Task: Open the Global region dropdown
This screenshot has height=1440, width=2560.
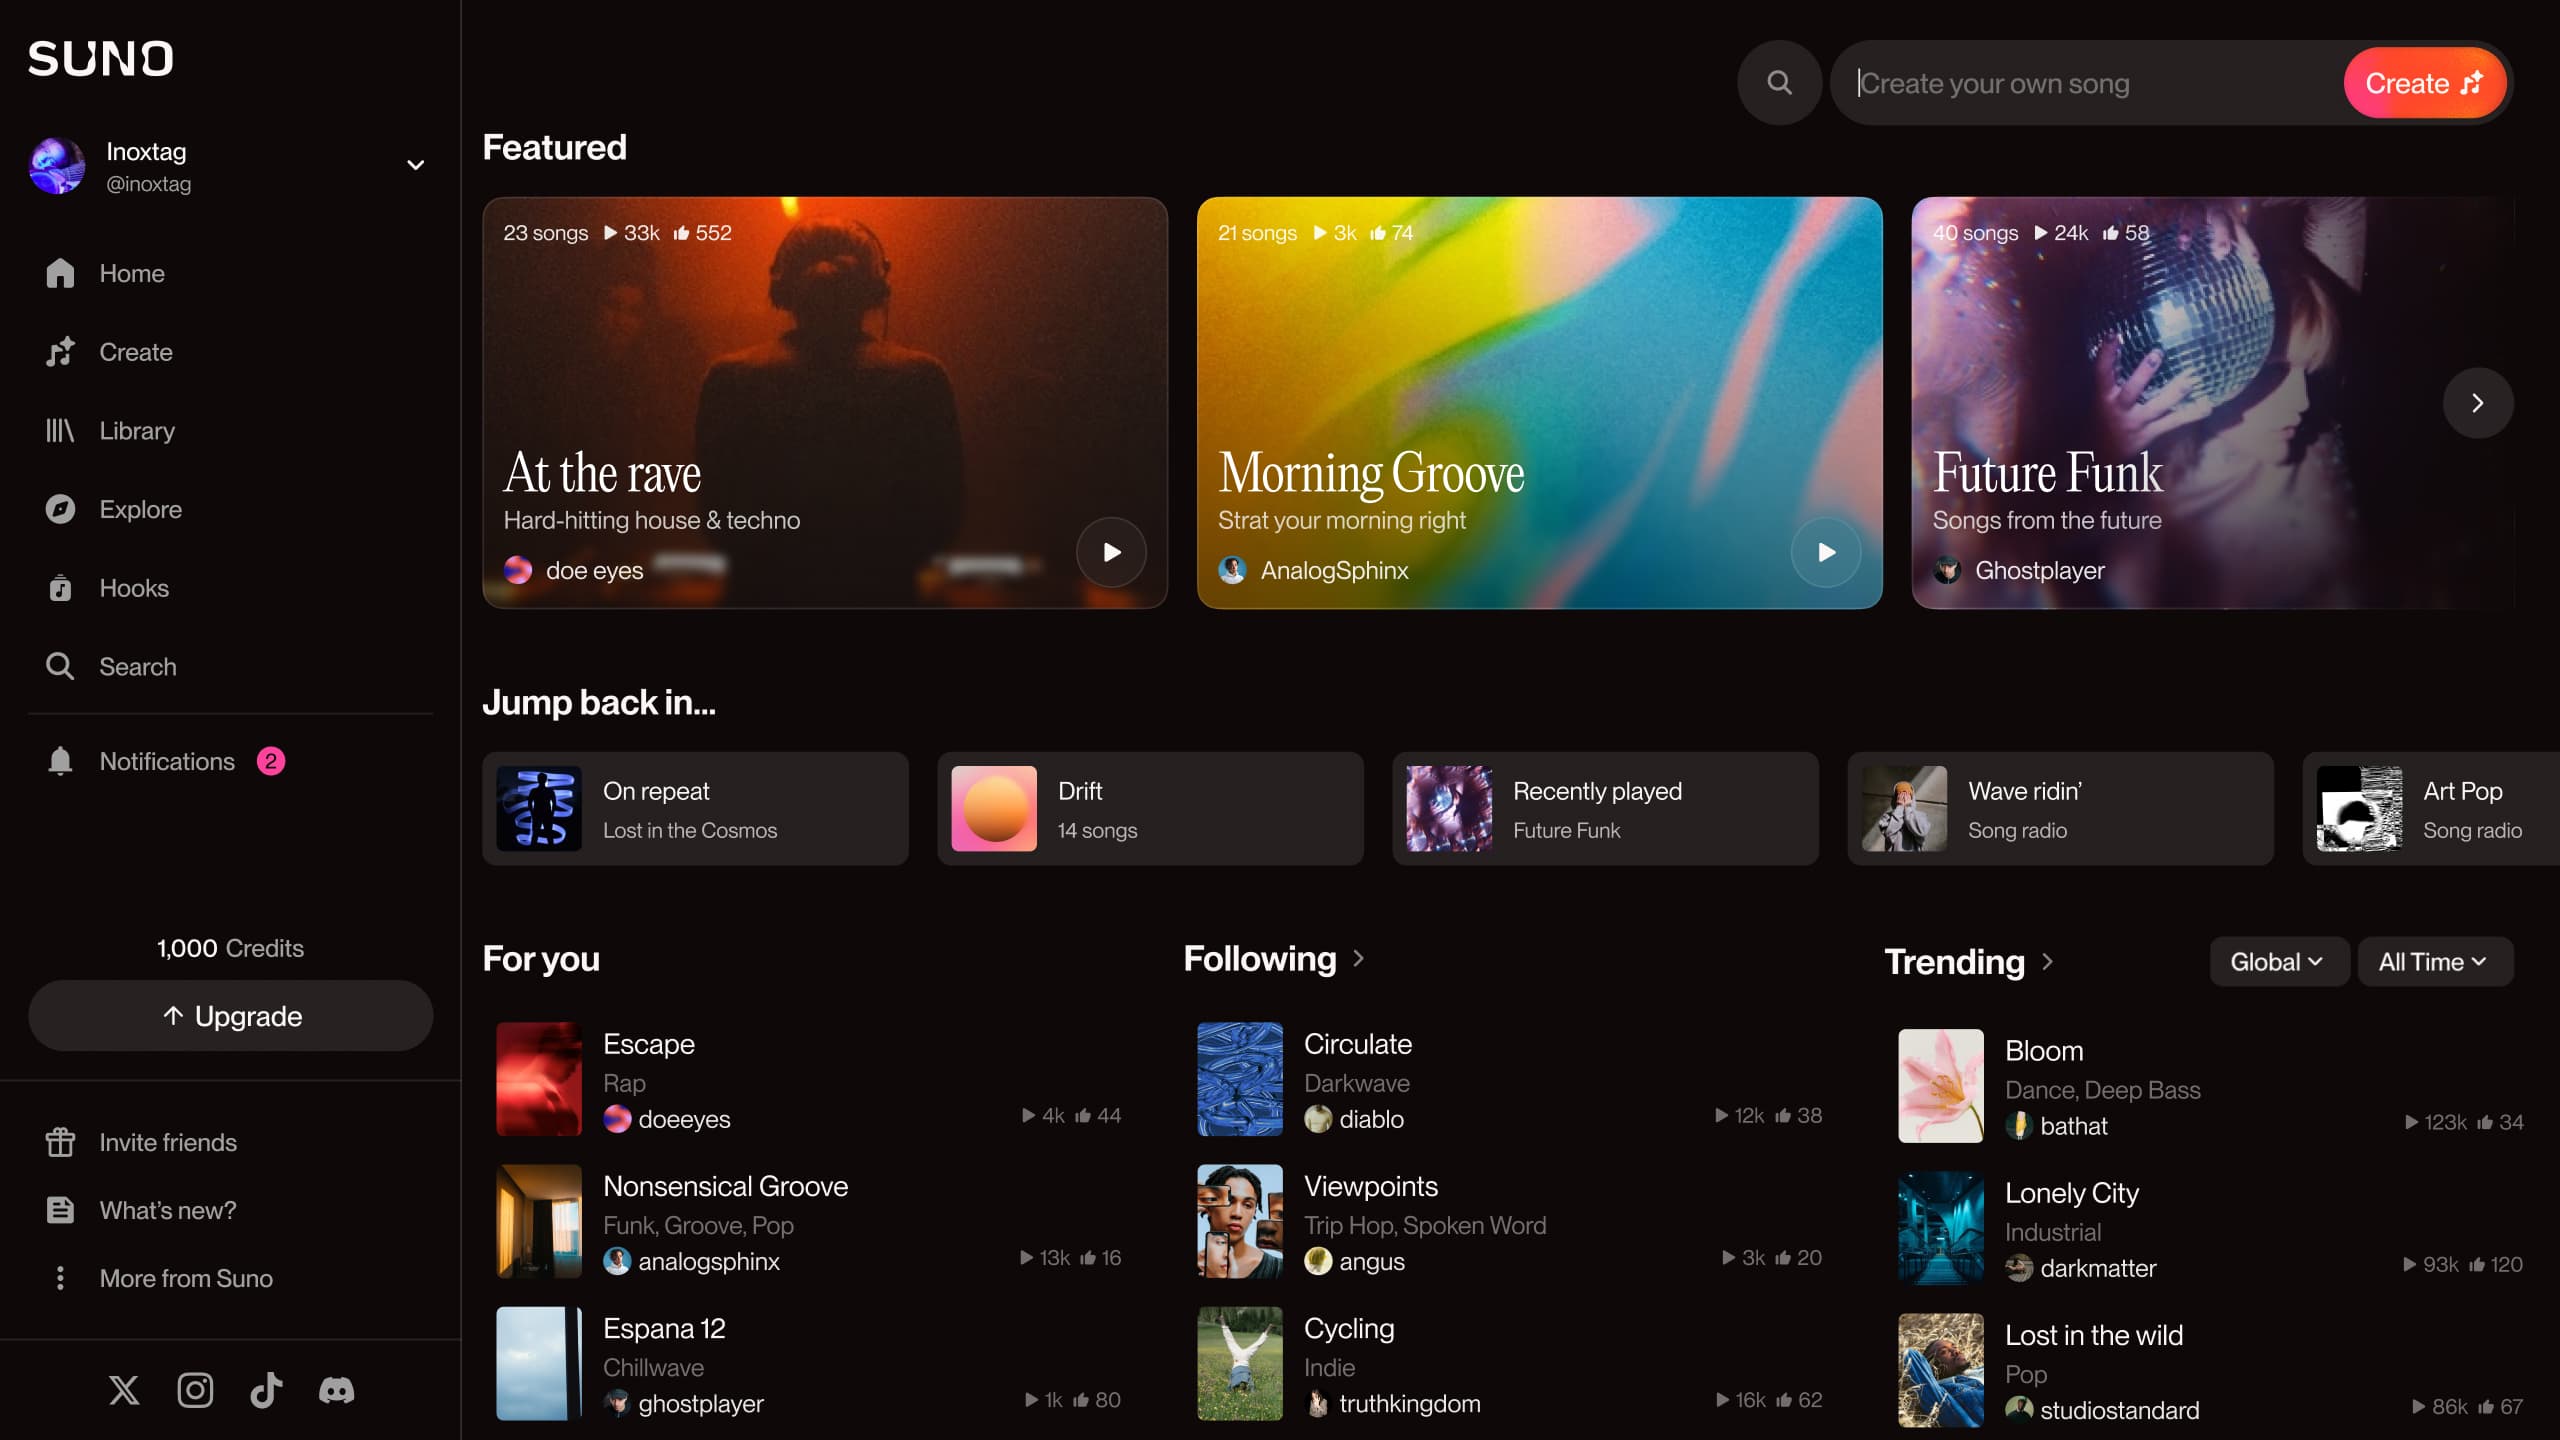Action: coord(2279,961)
